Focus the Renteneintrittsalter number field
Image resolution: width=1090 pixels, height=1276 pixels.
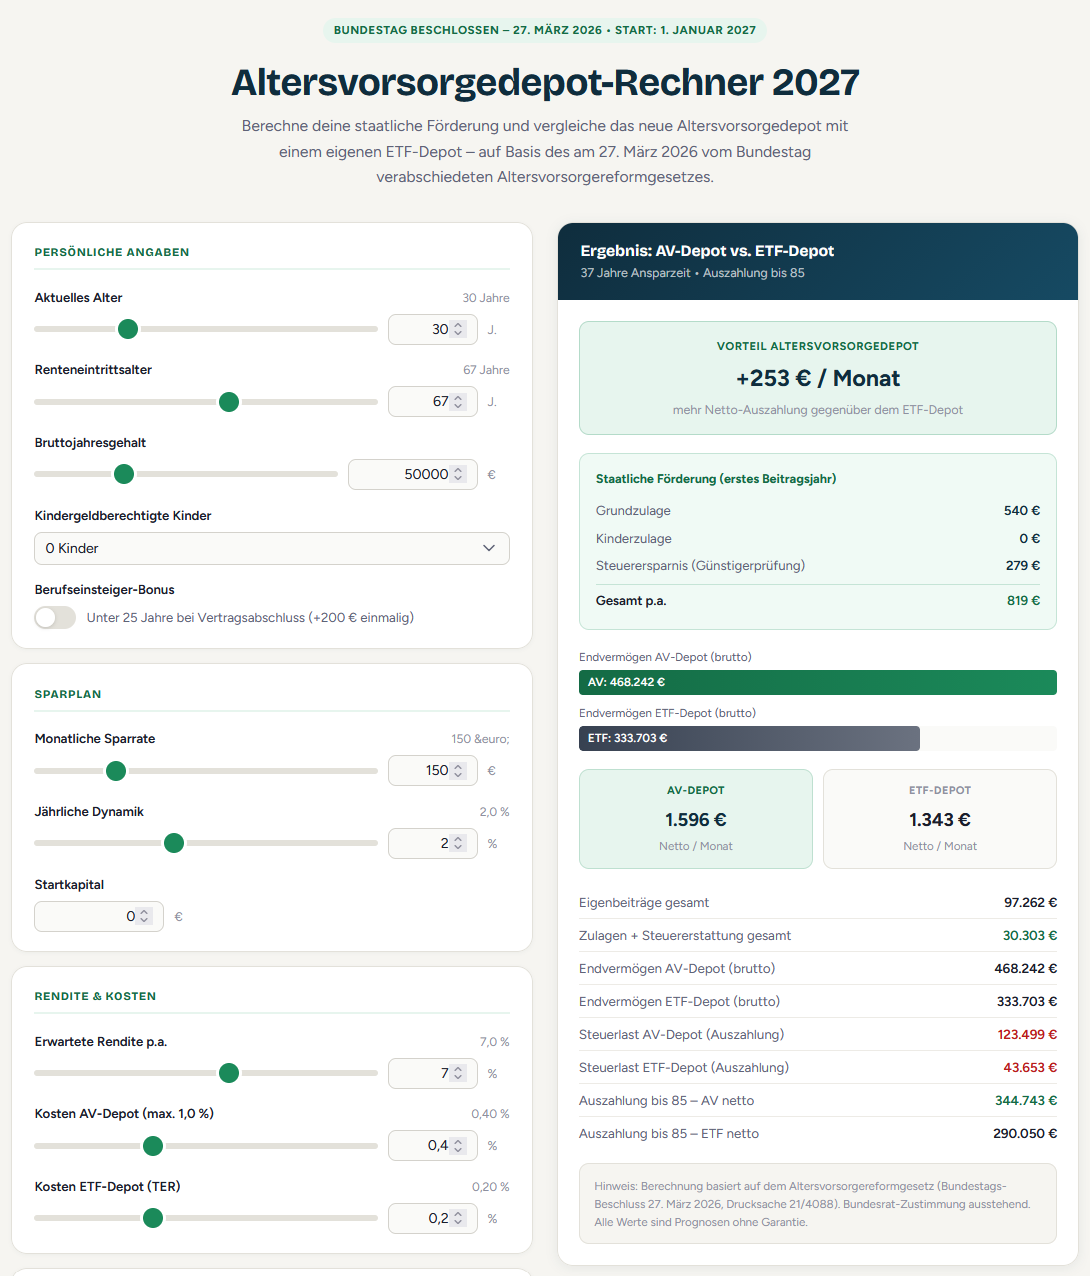tap(433, 401)
